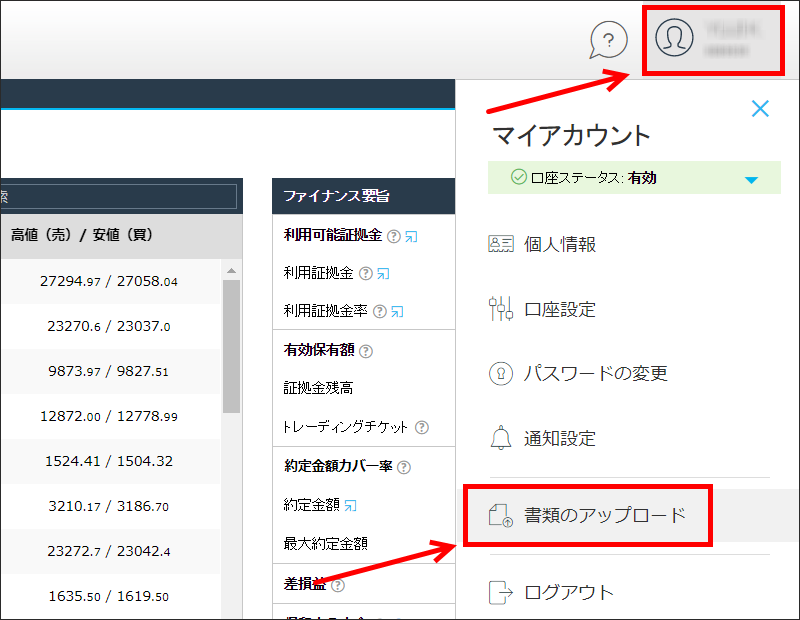The image size is (800, 620).
Task: Click the user profile avatar icon
Action: (674, 38)
